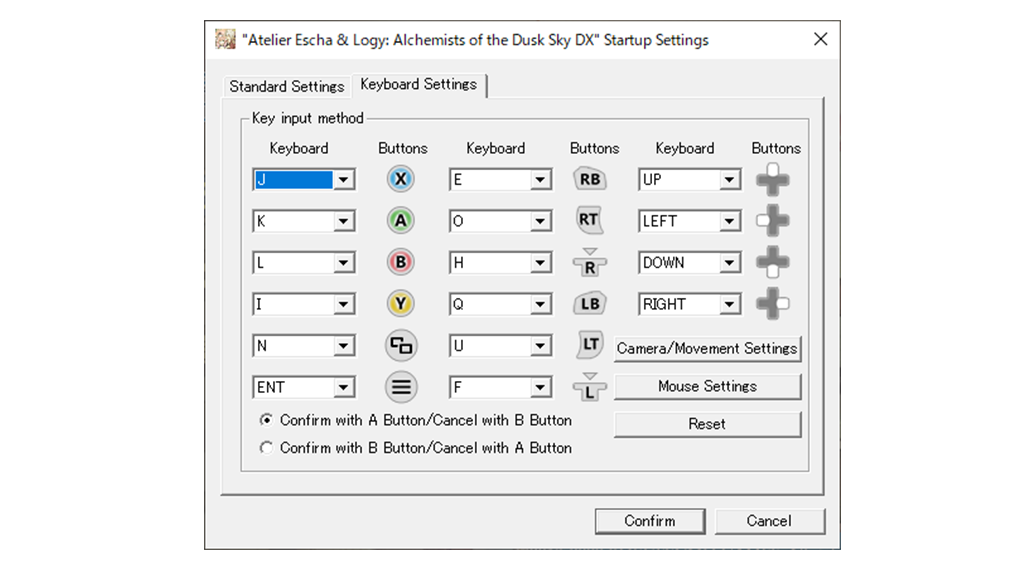1020x574 pixels.
Task: Open the K key dropdown for A button
Action: pos(343,221)
